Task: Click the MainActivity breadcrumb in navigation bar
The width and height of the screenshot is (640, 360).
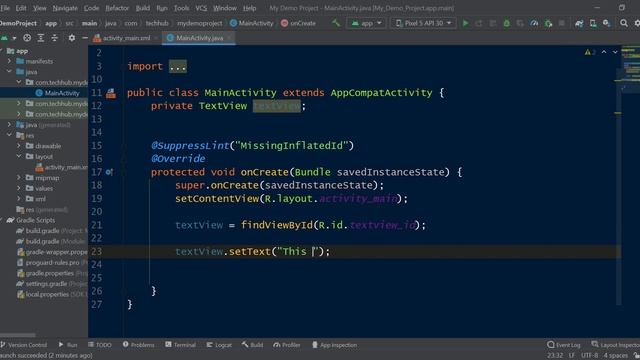Action: click(x=251, y=23)
